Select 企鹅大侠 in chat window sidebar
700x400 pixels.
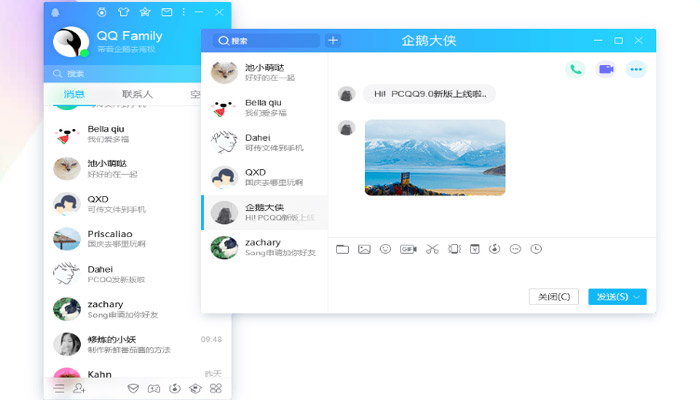pos(265,212)
